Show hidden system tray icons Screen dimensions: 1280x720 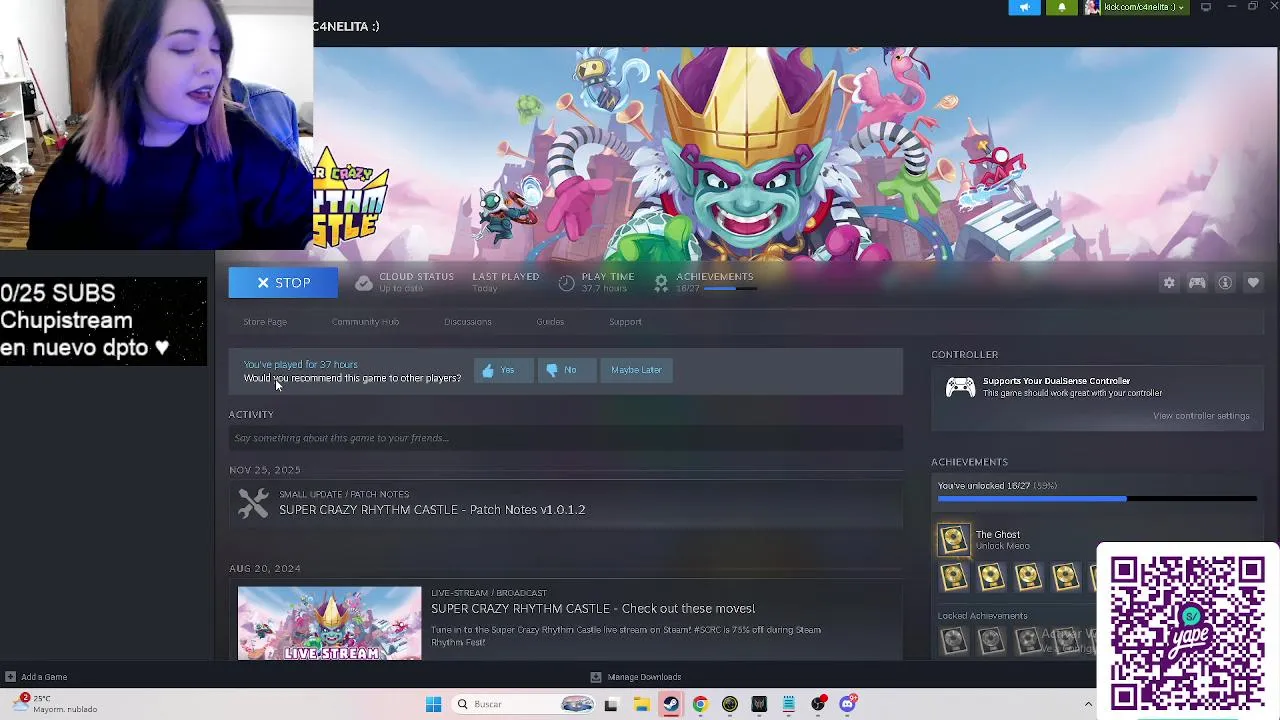click(1088, 704)
